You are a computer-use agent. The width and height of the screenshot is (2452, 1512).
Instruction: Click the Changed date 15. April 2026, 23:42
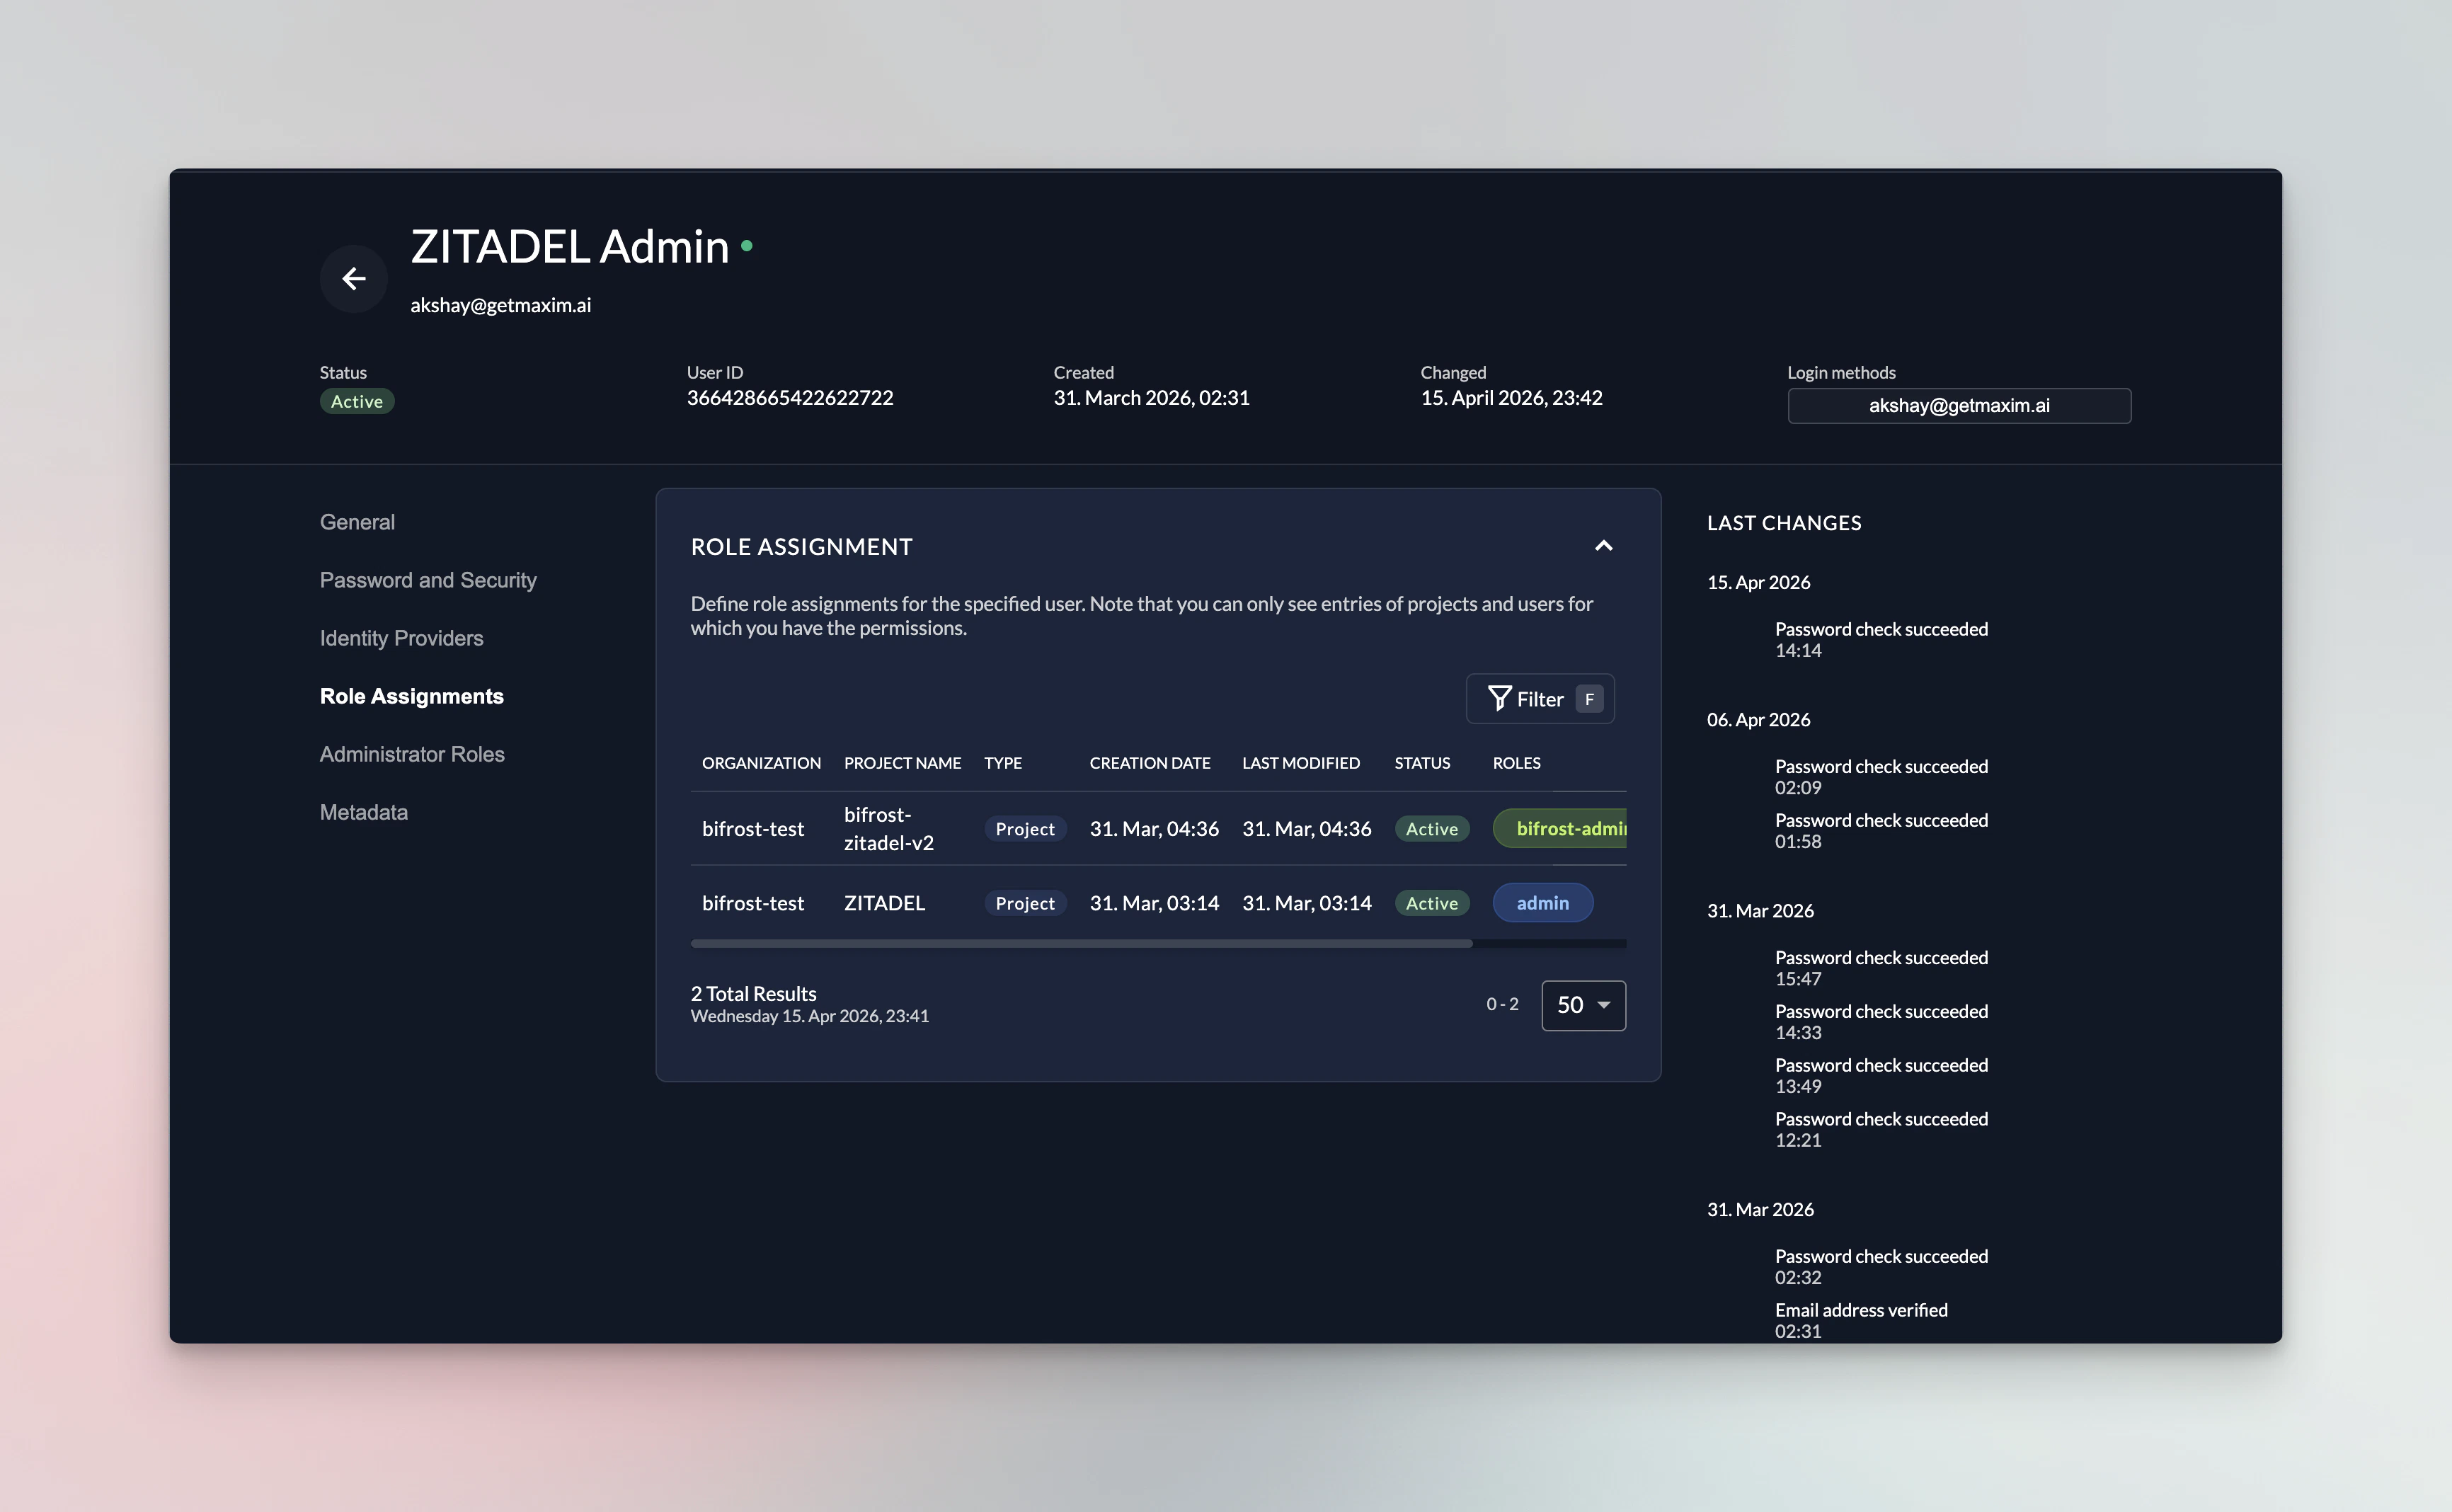pyautogui.click(x=1511, y=398)
